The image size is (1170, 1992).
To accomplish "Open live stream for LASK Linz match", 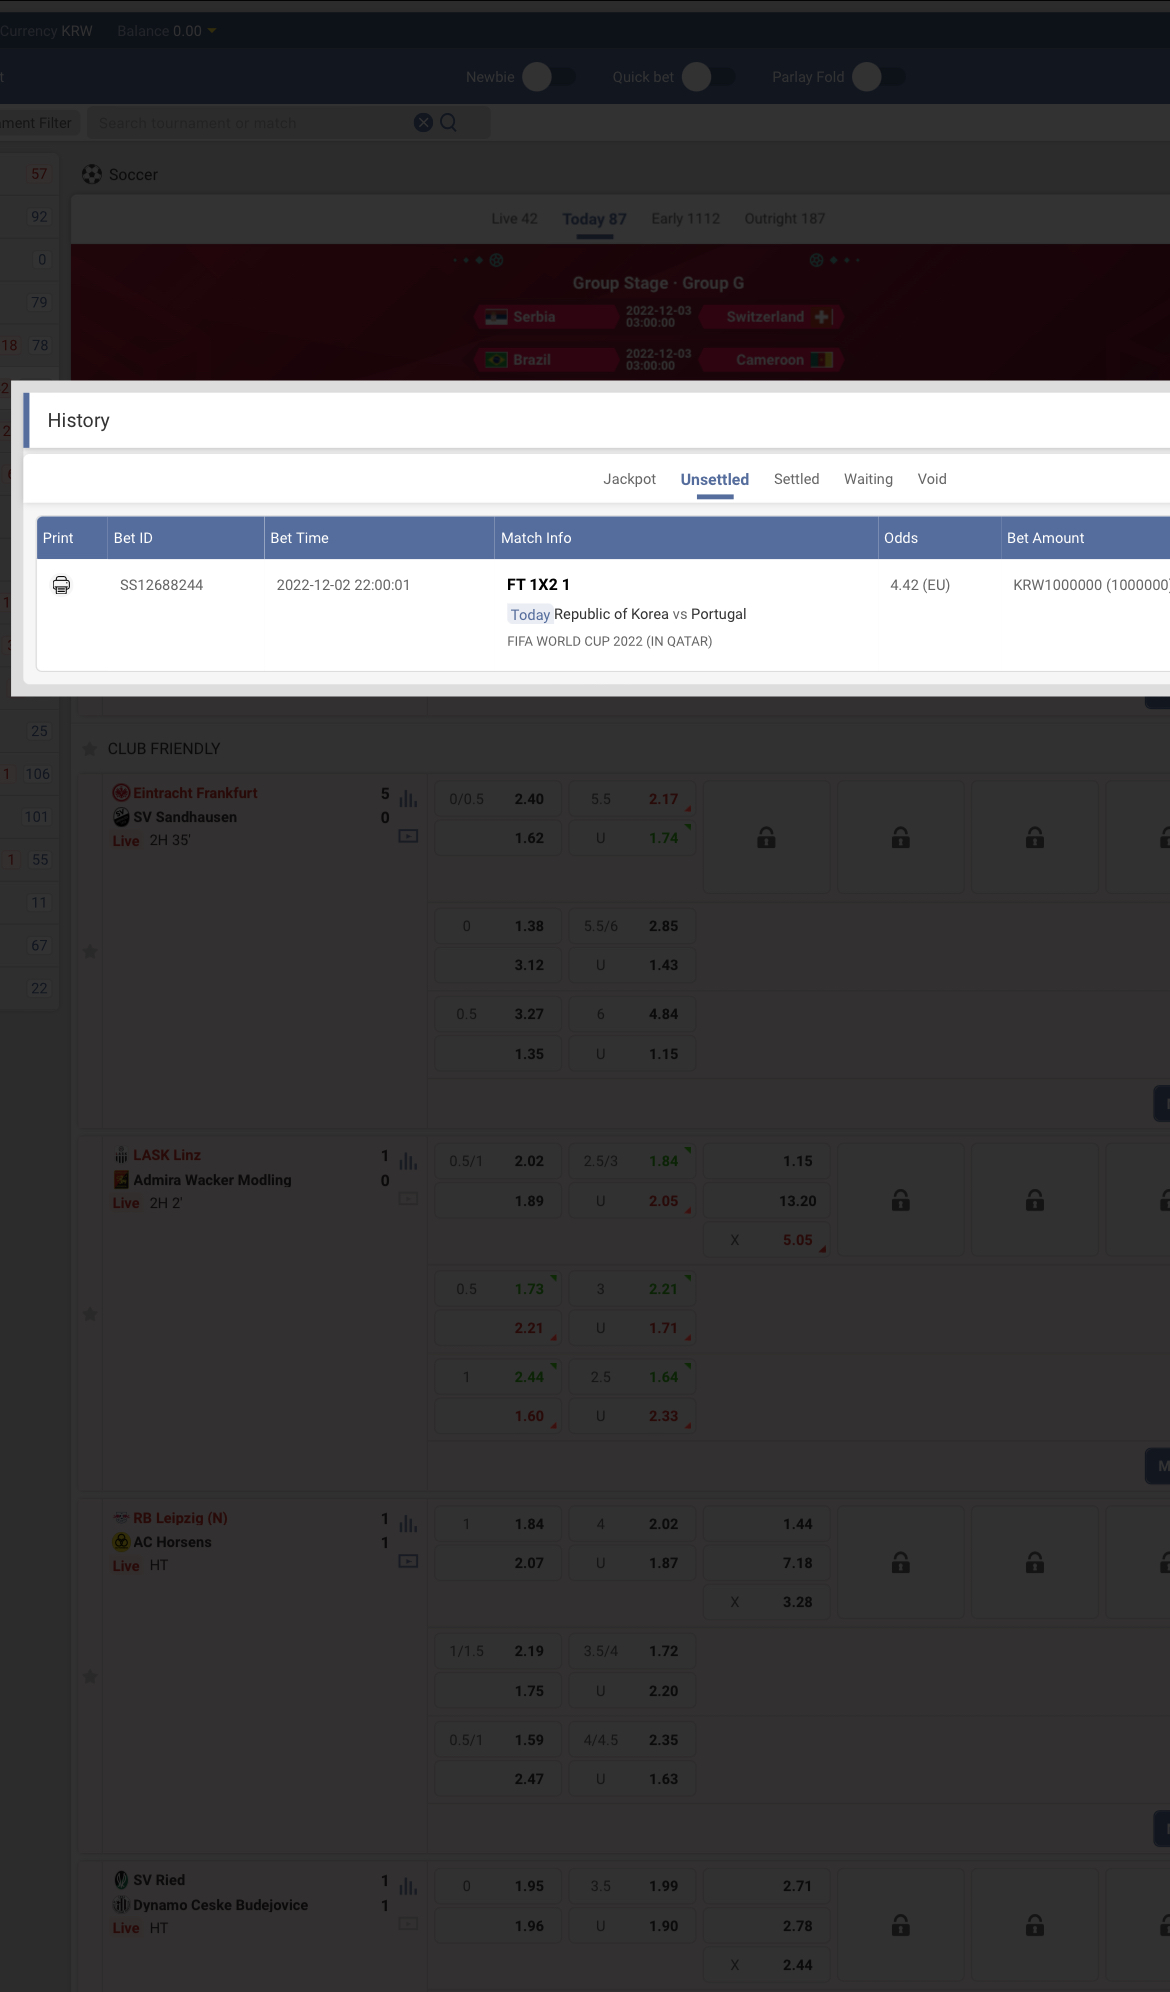I will [408, 1198].
